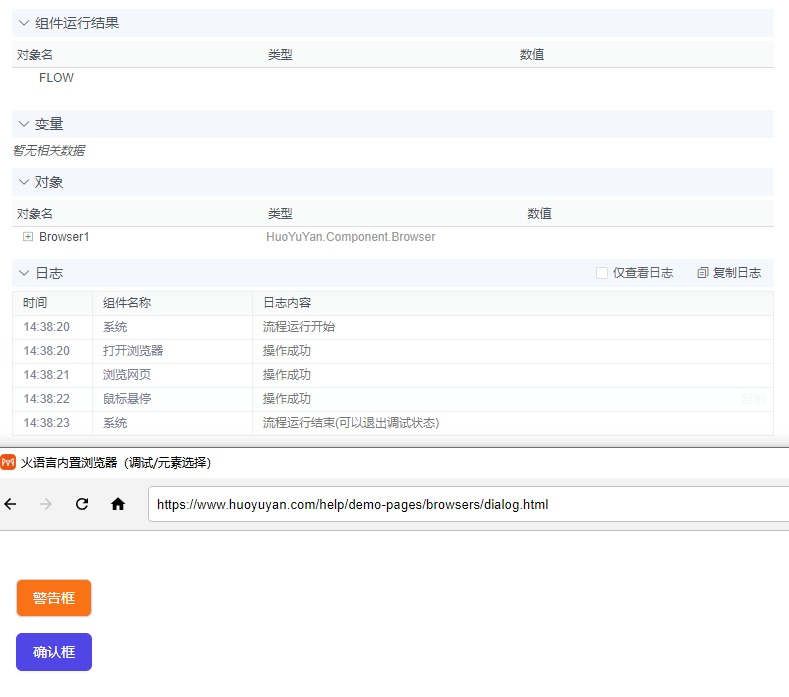Click the 火语言 browser logo icon
The width and height of the screenshot is (789, 697).
9,462
